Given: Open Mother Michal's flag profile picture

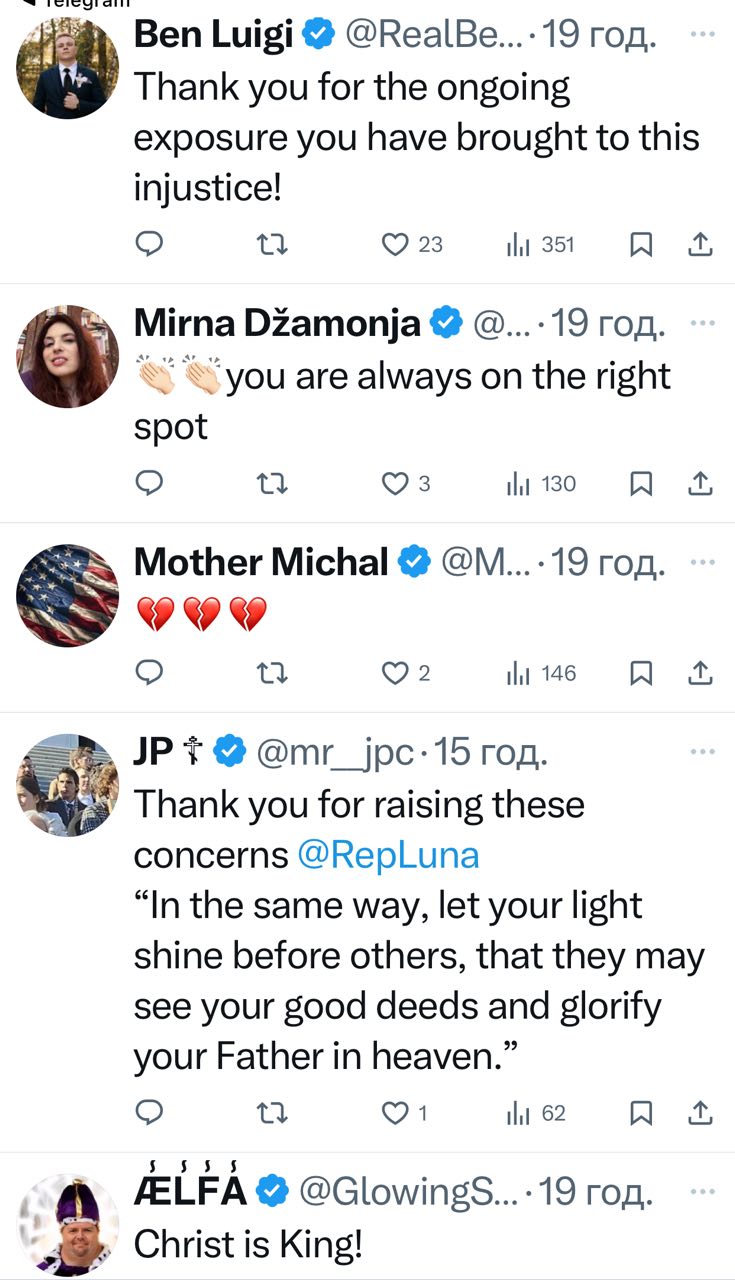Looking at the screenshot, I should tap(68, 594).
